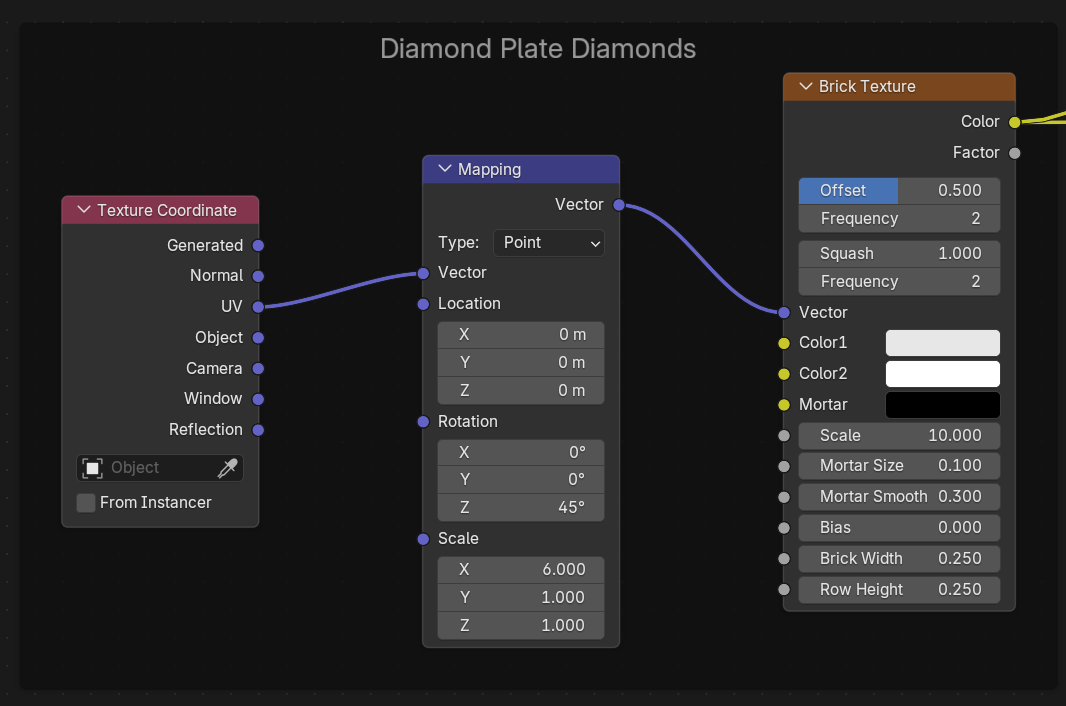The image size is (1066, 706).
Task: Enable the From Instancer checkbox
Action: pyautogui.click(x=87, y=502)
